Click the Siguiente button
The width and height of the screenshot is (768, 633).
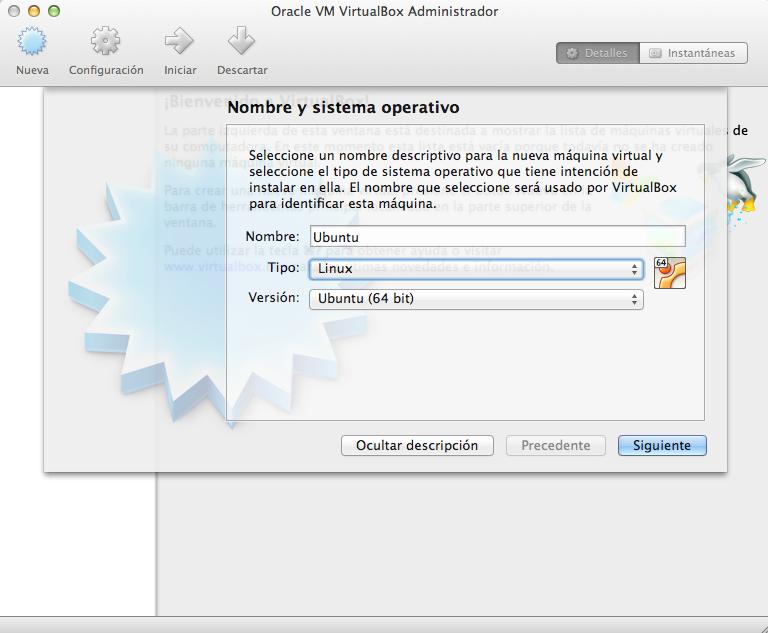(661, 445)
